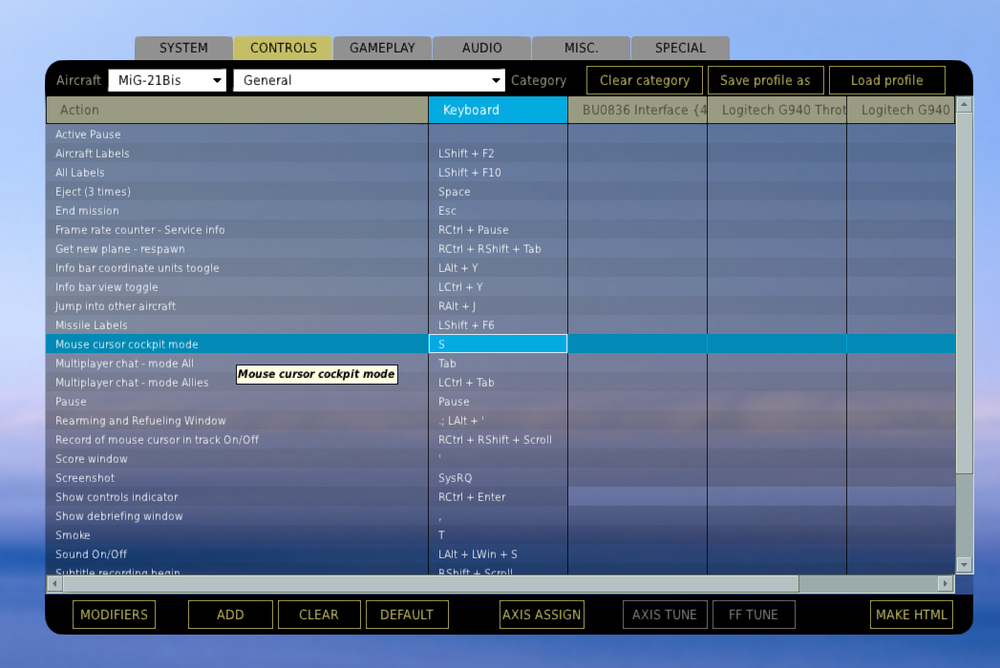Screen dimensions: 1000x668
Task: Select Info bar view toggle action
Action: 237,287
